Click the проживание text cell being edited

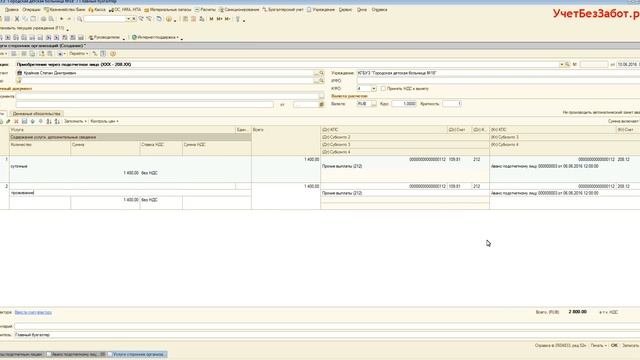[130, 193]
